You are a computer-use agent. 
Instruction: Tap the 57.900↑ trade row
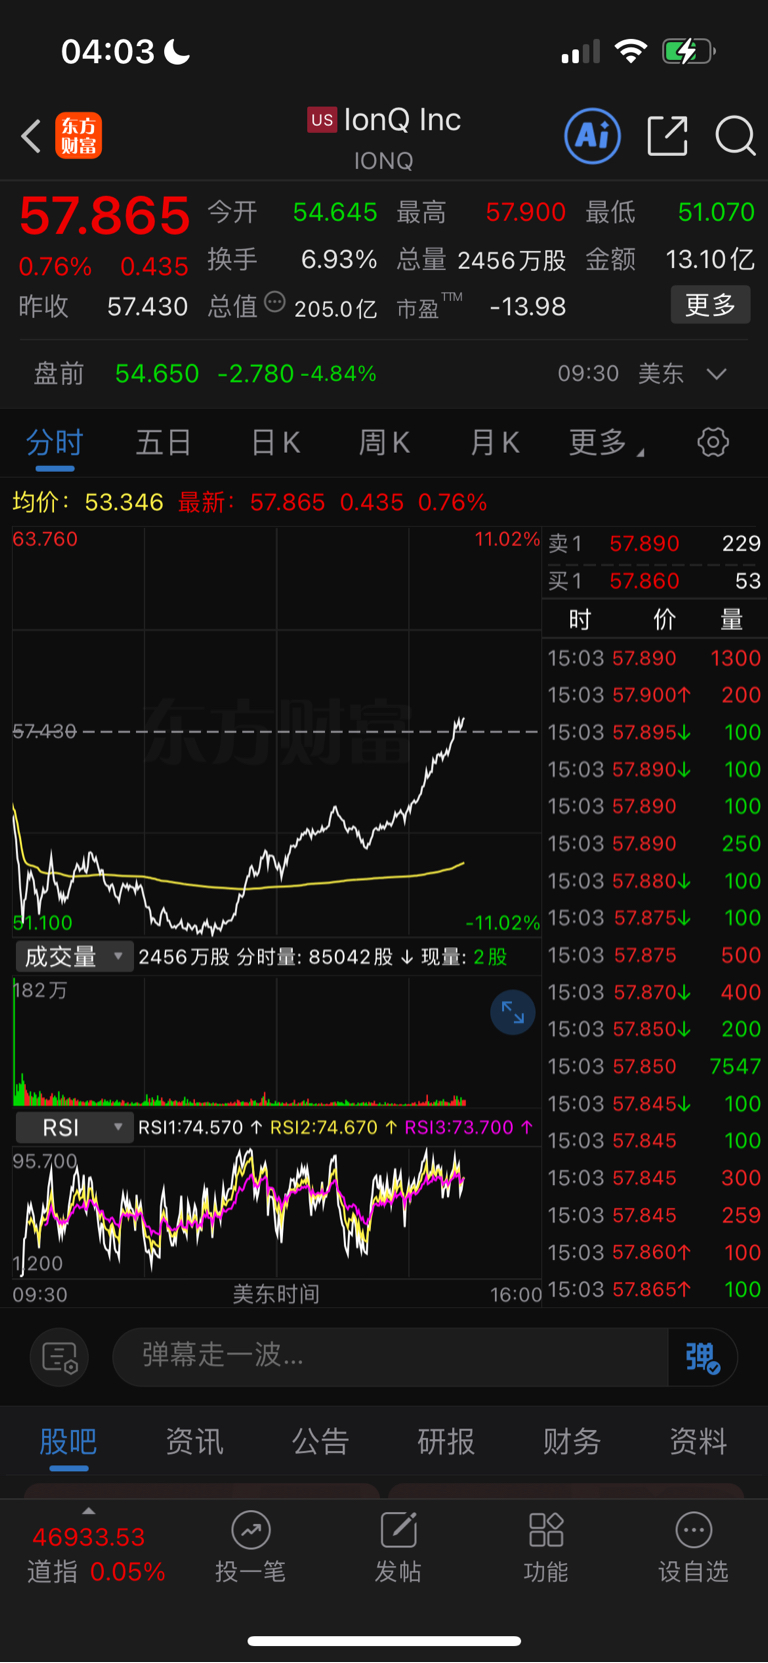click(655, 696)
